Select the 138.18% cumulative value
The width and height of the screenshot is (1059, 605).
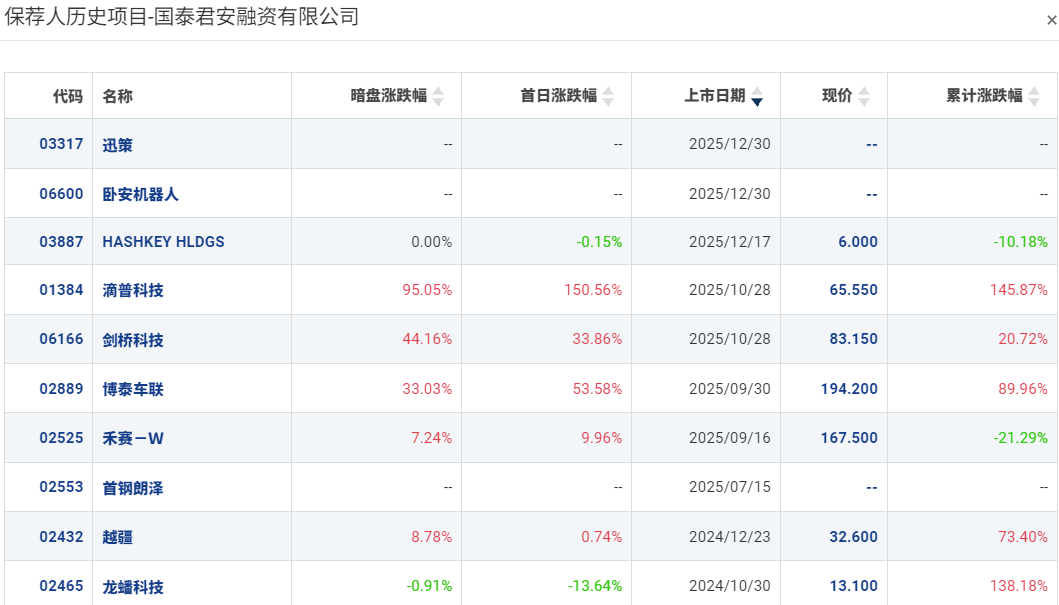coord(1018,585)
